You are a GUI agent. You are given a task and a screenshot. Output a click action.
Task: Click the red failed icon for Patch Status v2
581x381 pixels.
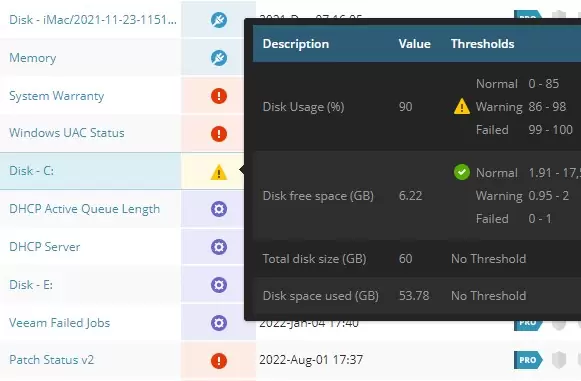tap(219, 361)
